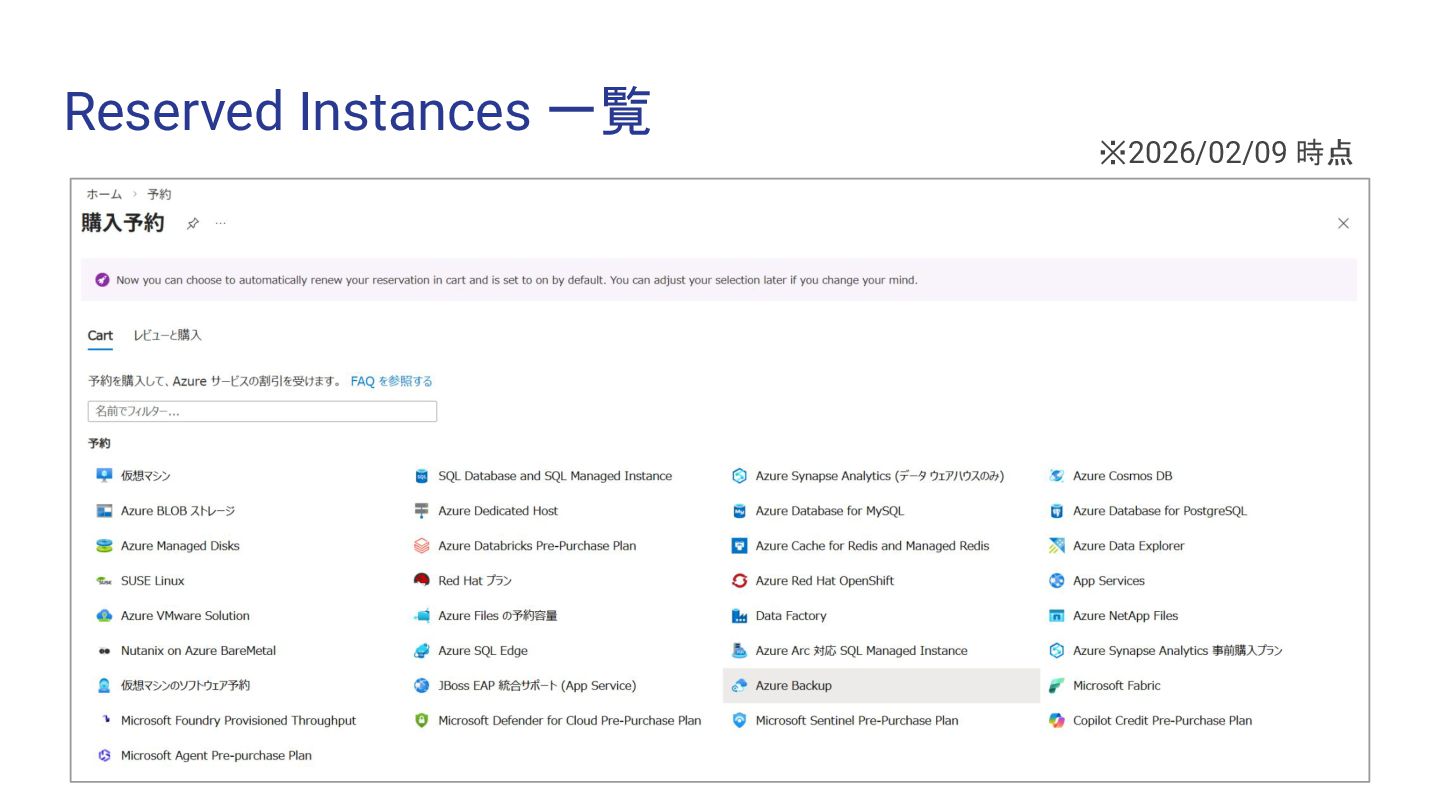Click Nutanix on Azure BareMetal icon

[104, 651]
